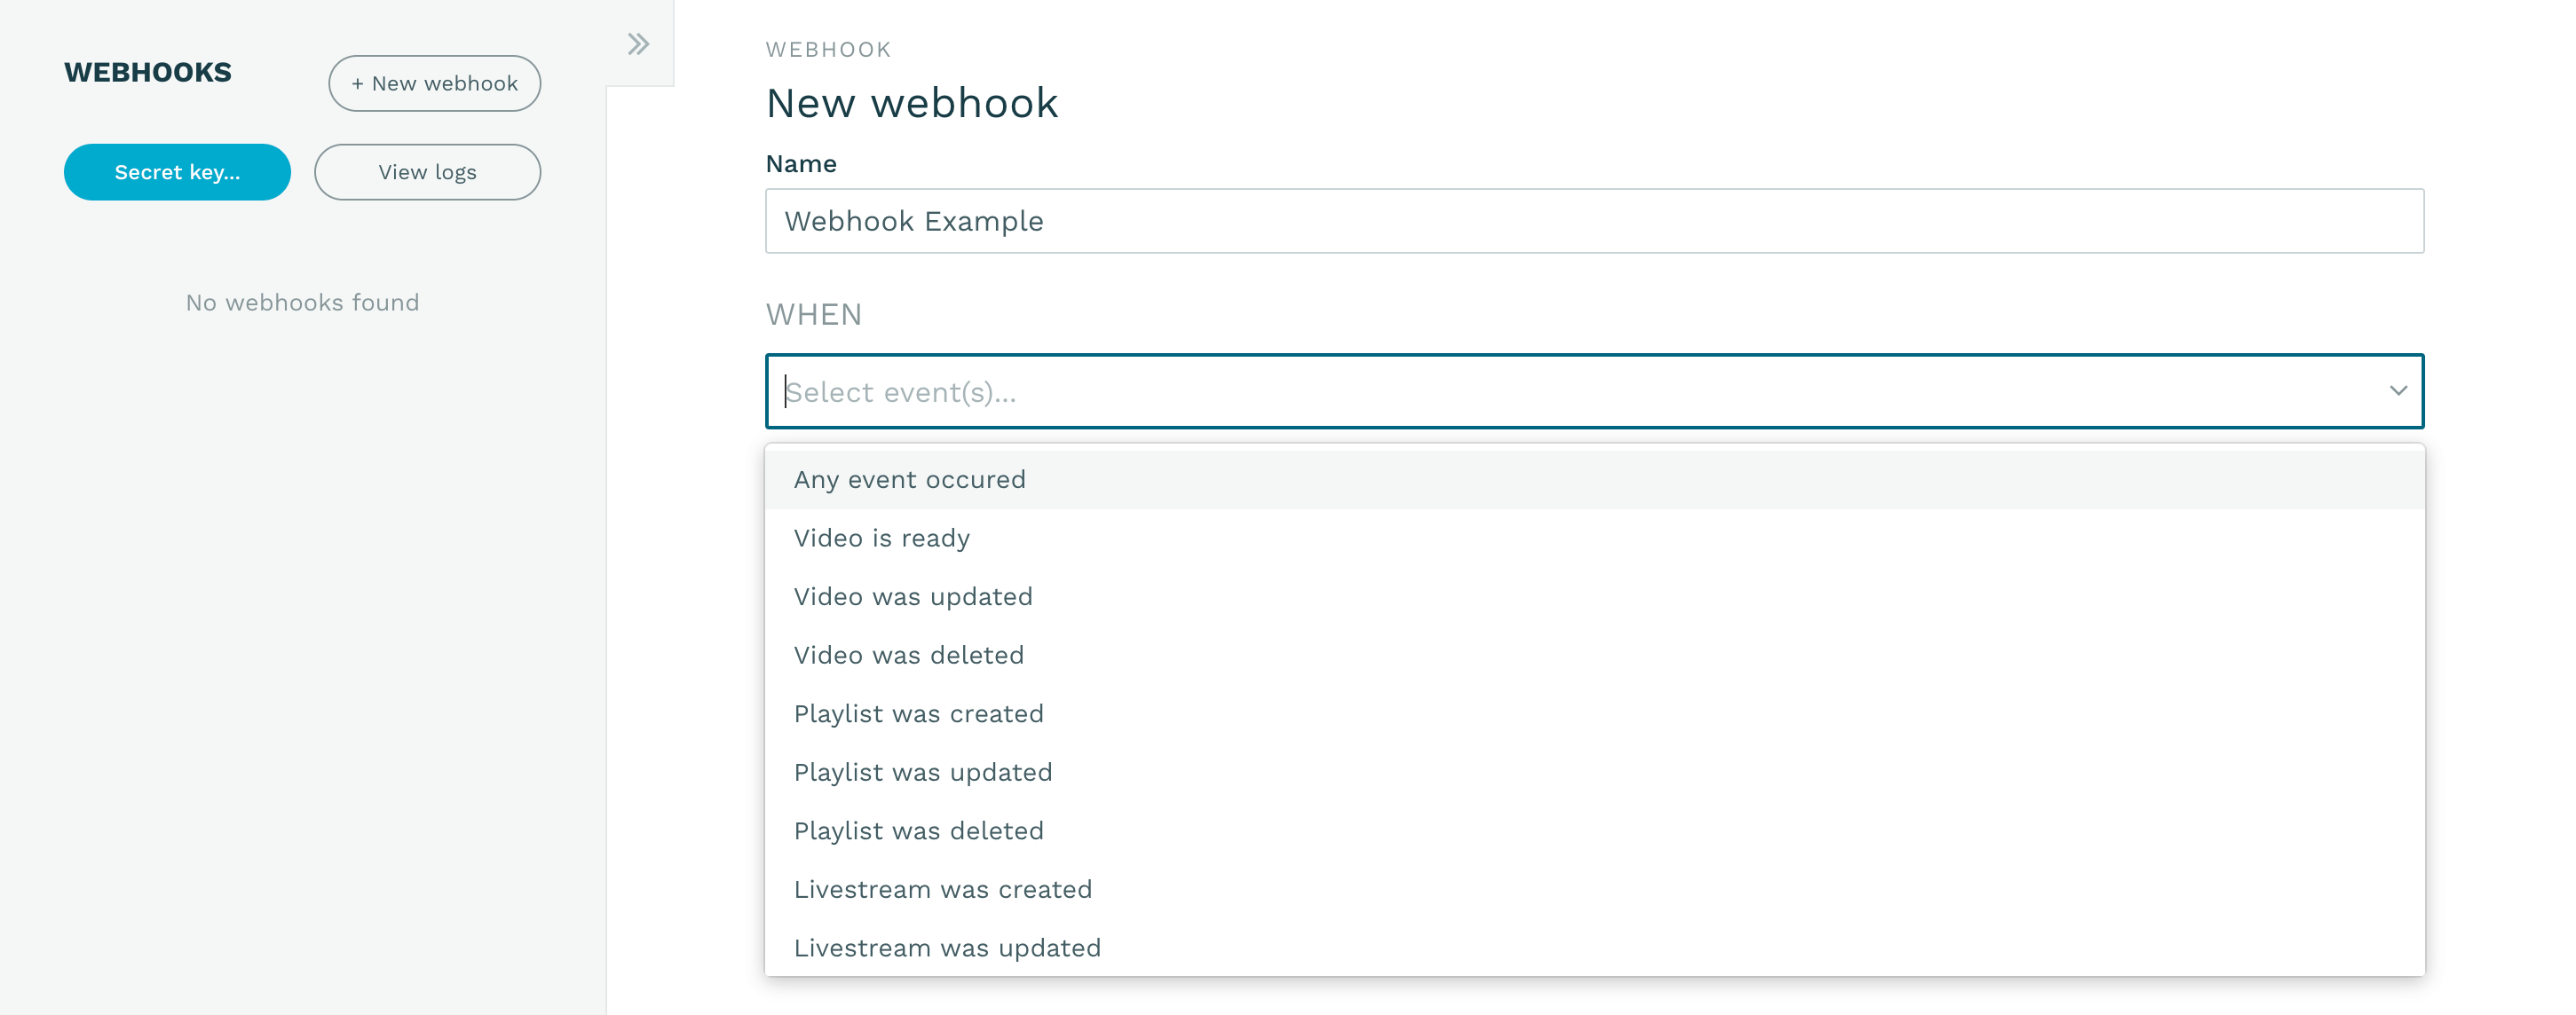Open Secret key settings
Image resolution: width=2576 pixels, height=1015 pixels.
tap(176, 171)
